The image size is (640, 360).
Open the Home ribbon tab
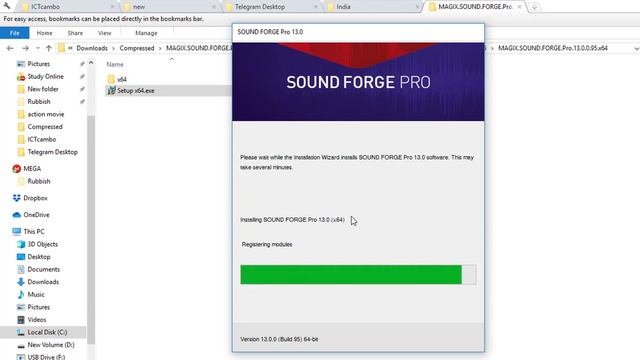click(x=44, y=33)
